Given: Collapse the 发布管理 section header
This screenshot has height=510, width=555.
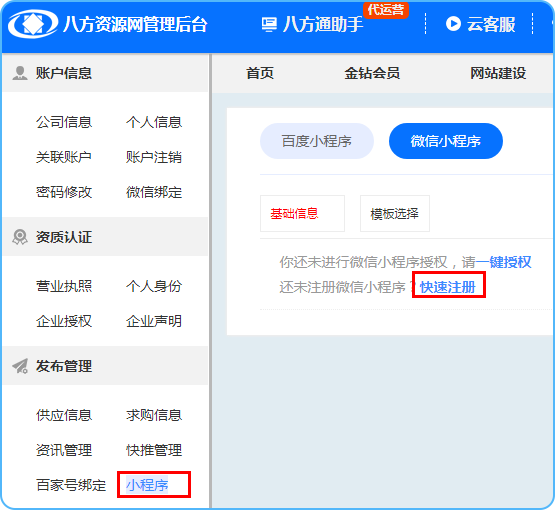Looking at the screenshot, I should click(105, 366).
